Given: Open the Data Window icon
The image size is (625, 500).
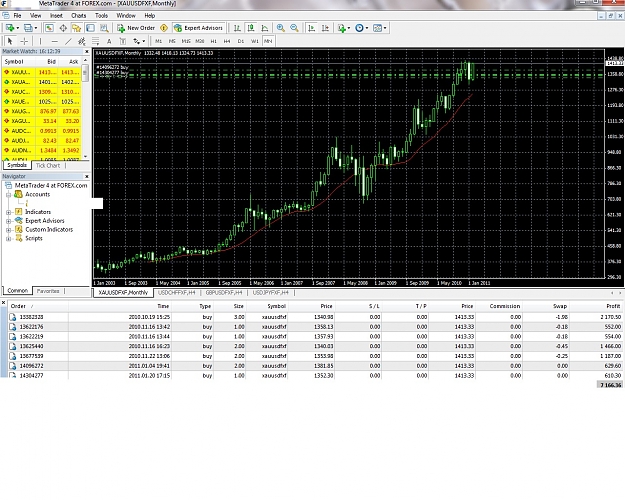Looking at the screenshot, I should (63, 28).
